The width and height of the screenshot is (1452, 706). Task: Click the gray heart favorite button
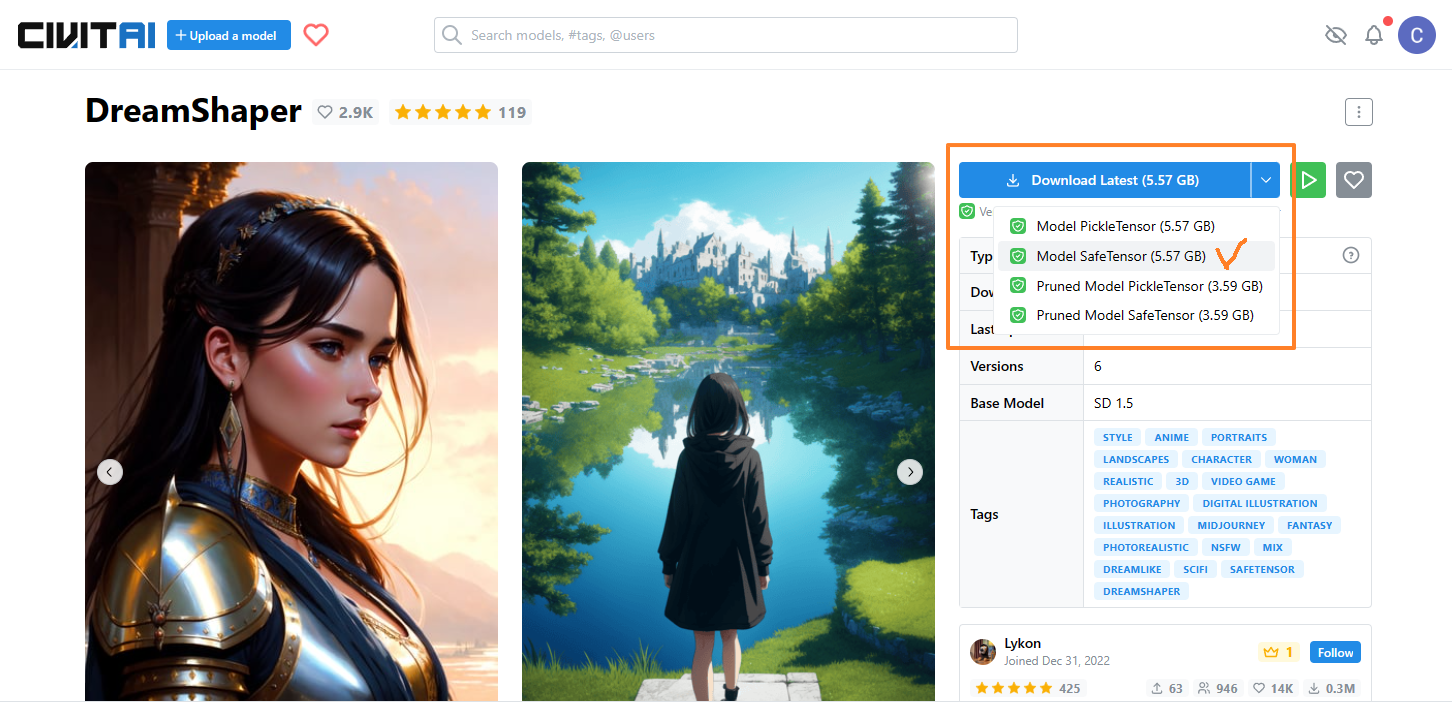[1354, 180]
